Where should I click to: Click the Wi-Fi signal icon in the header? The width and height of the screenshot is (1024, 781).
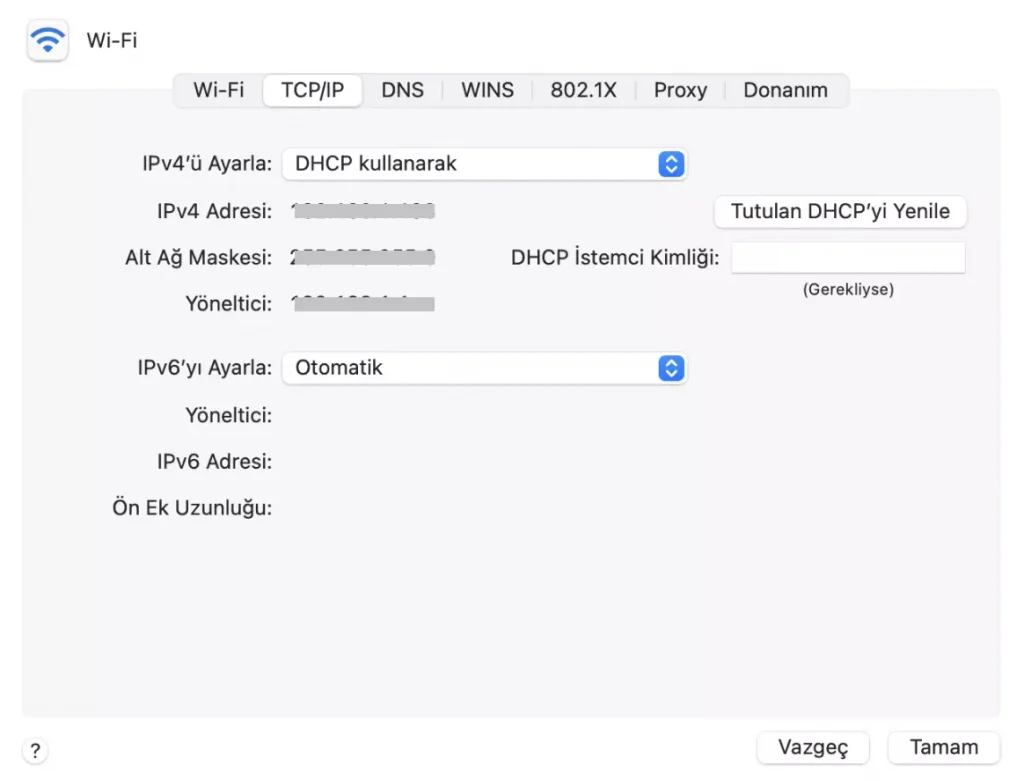(47, 41)
